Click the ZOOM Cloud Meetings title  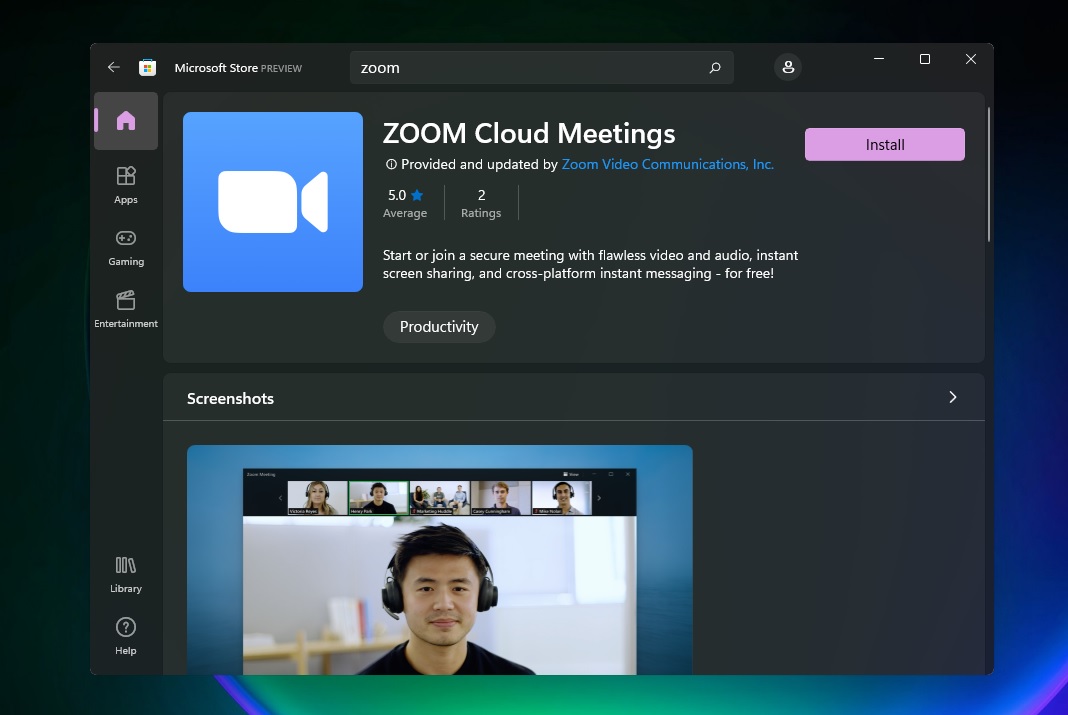(x=529, y=133)
